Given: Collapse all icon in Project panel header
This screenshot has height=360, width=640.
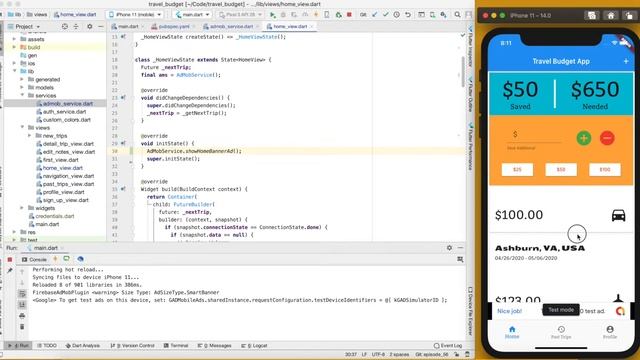Looking at the screenshot, I should [x=76, y=27].
